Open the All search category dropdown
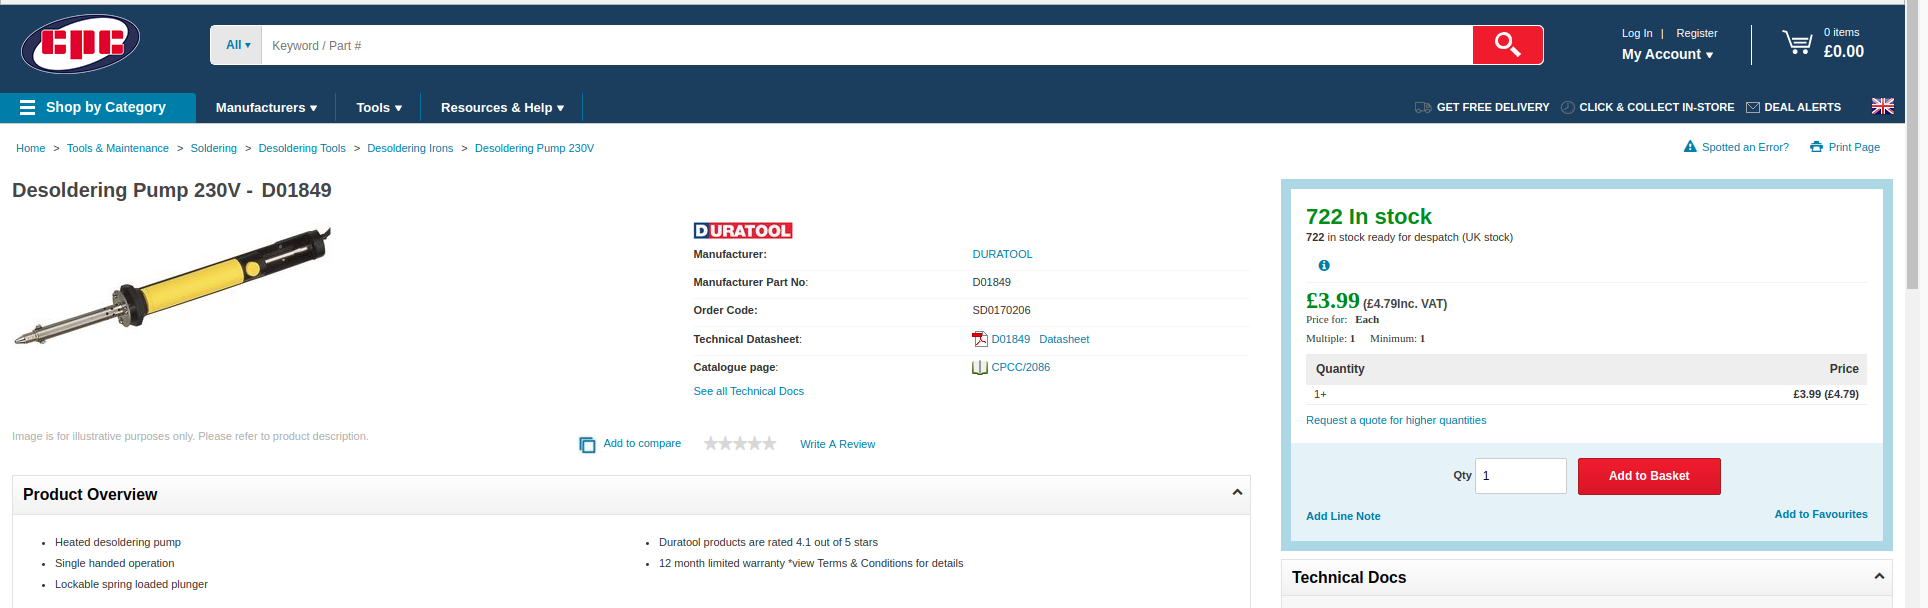Screen dimensions: 1928x608 coord(238,45)
